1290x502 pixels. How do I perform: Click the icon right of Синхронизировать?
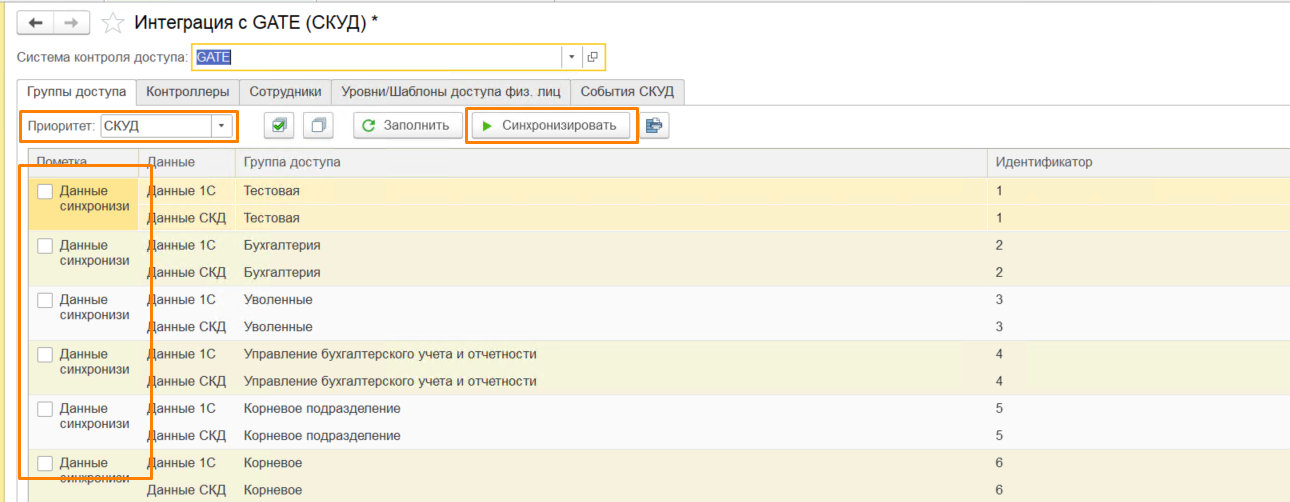coord(654,126)
